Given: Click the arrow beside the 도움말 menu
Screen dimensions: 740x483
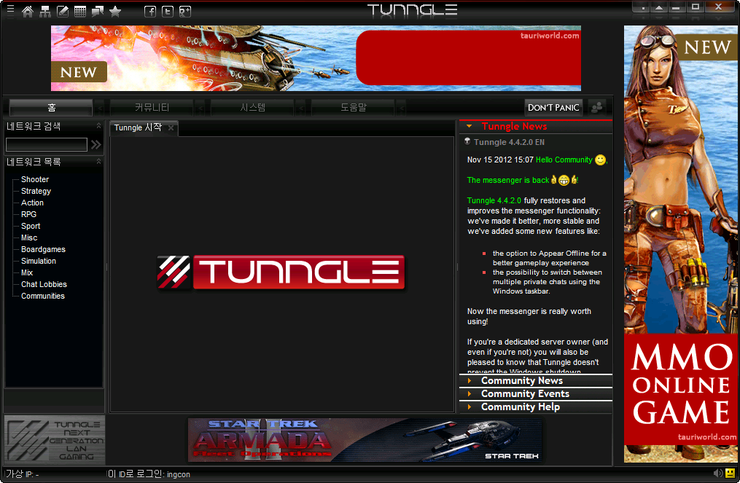Looking at the screenshot, I should point(401,108).
